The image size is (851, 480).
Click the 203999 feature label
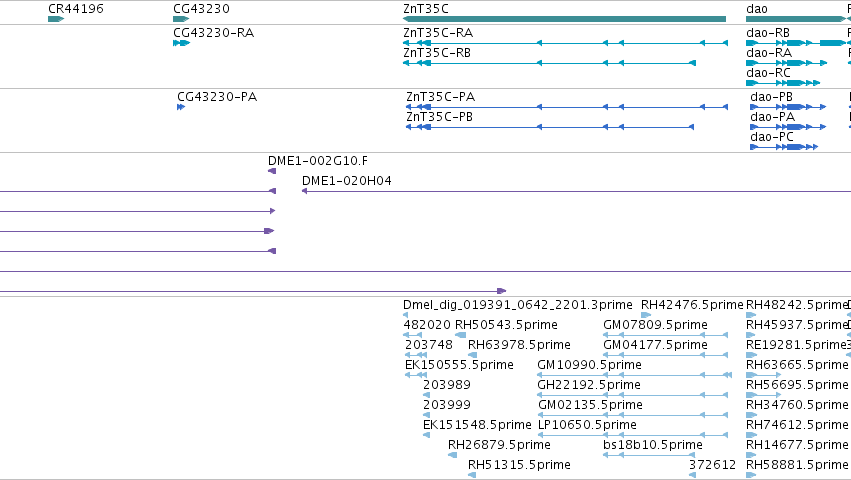pos(447,405)
